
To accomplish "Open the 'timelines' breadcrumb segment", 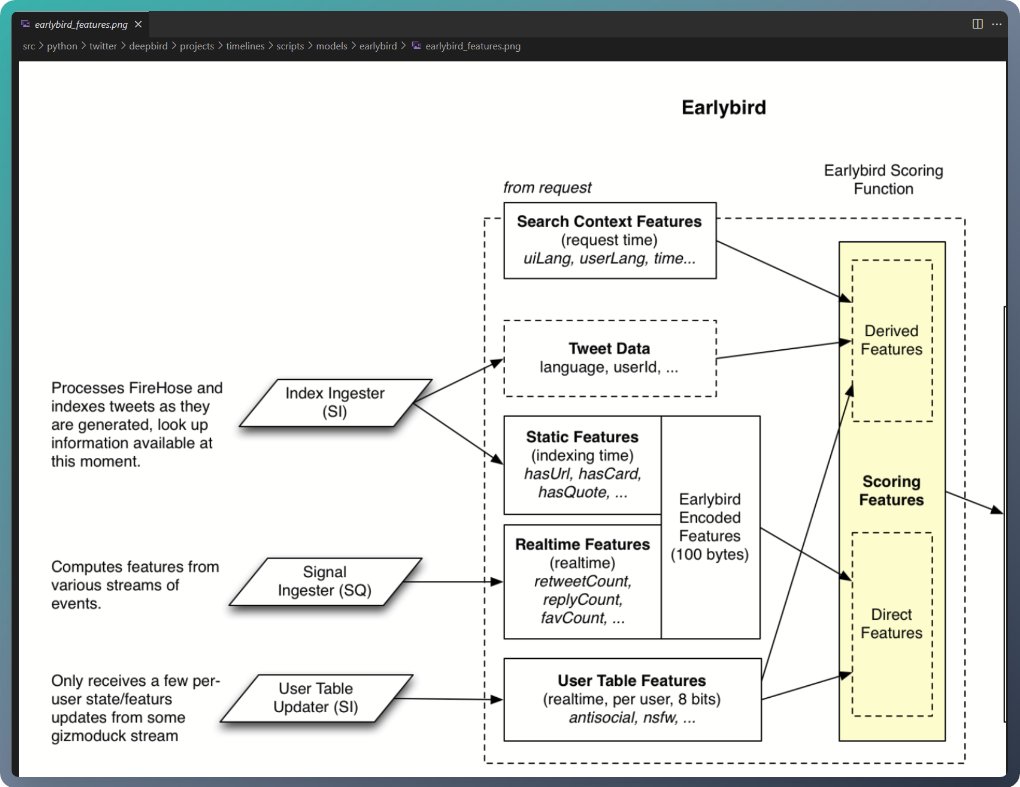I will click(245, 46).
